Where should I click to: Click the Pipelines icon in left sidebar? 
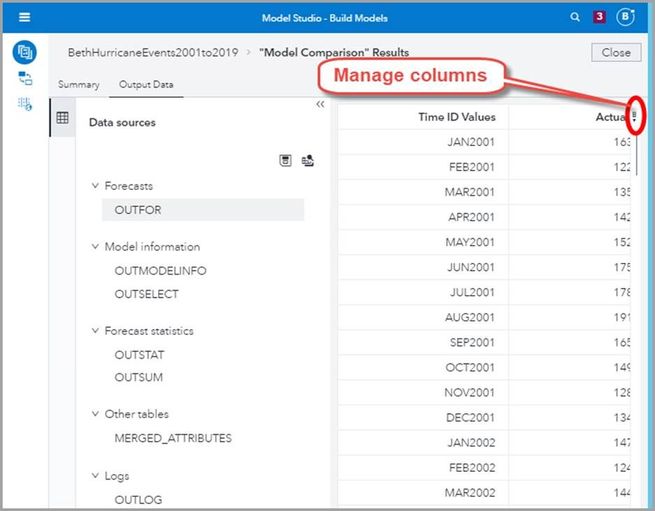tap(25, 78)
